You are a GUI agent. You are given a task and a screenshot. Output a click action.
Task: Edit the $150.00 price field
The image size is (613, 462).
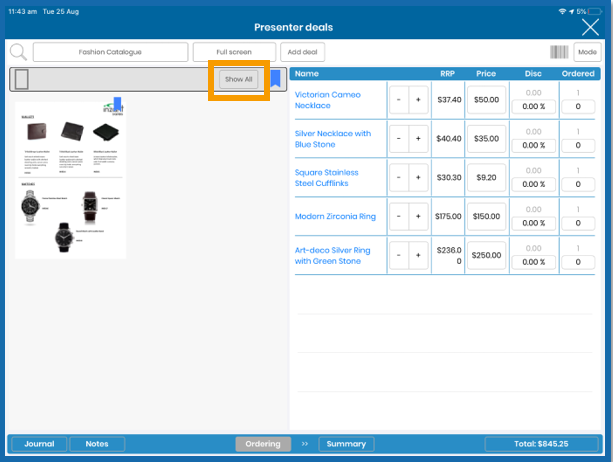click(x=486, y=216)
